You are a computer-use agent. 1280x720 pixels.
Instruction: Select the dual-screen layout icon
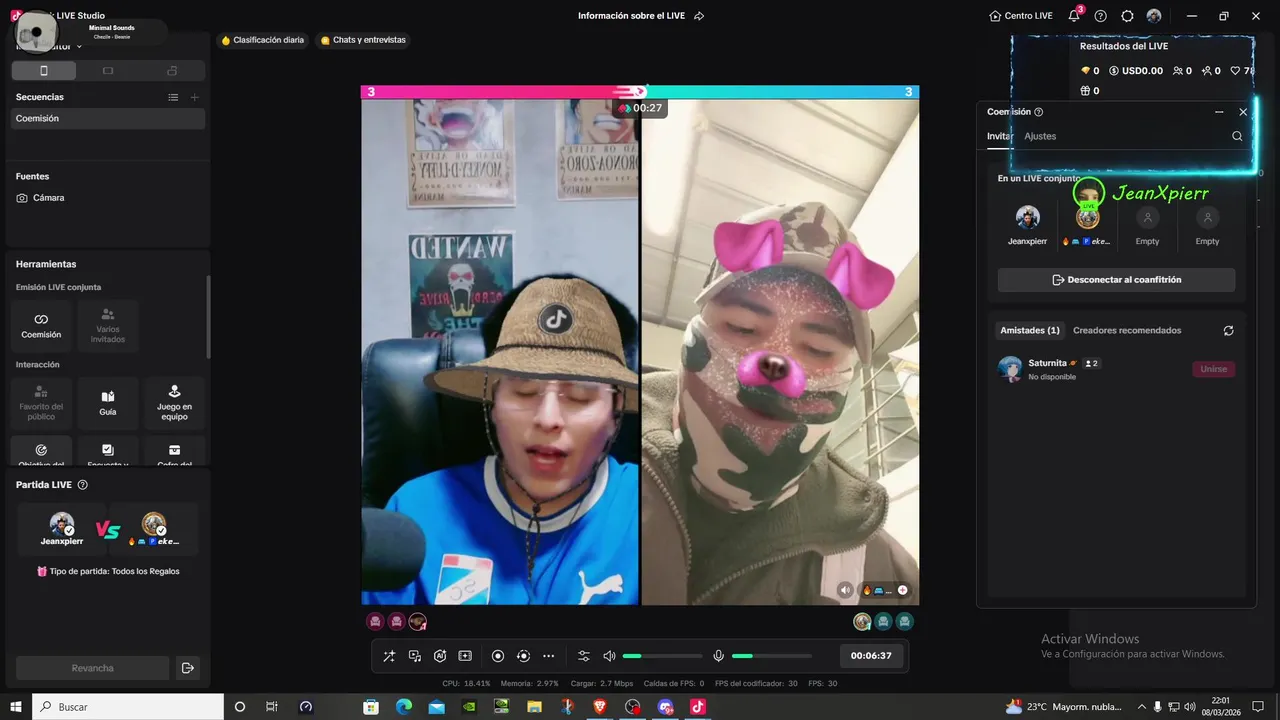(x=172, y=71)
